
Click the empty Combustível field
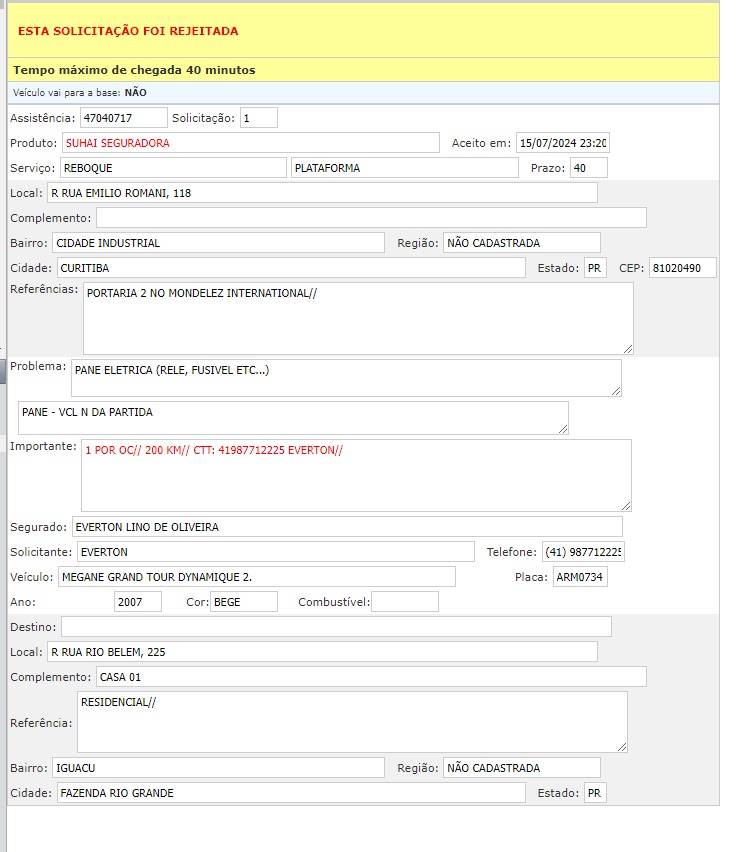click(x=404, y=602)
